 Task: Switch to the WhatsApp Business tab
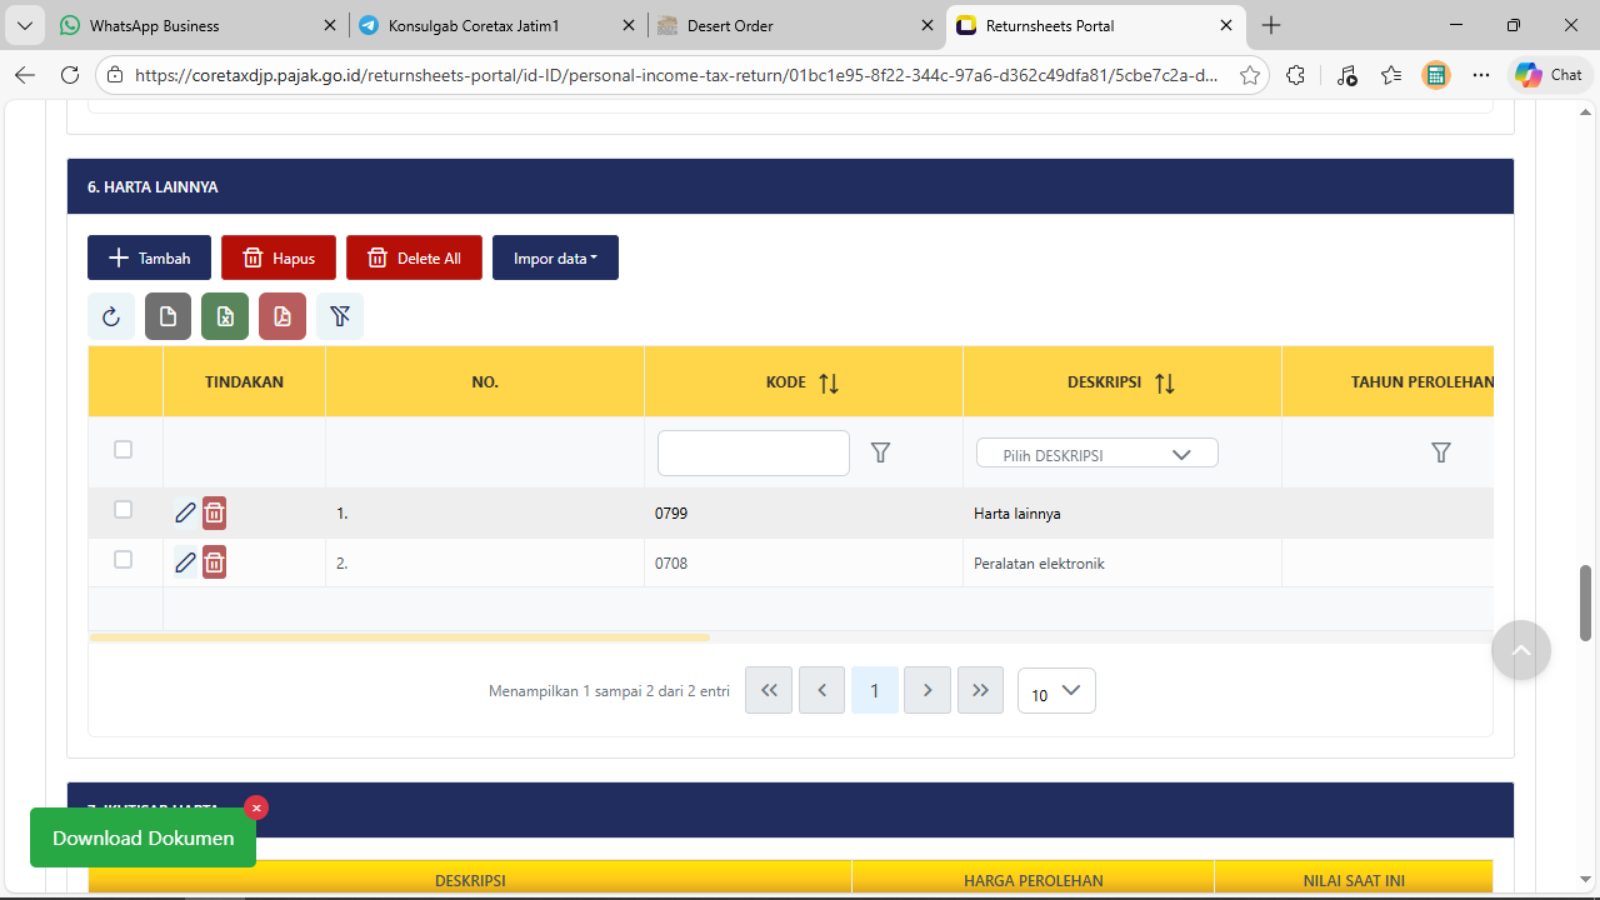click(154, 26)
